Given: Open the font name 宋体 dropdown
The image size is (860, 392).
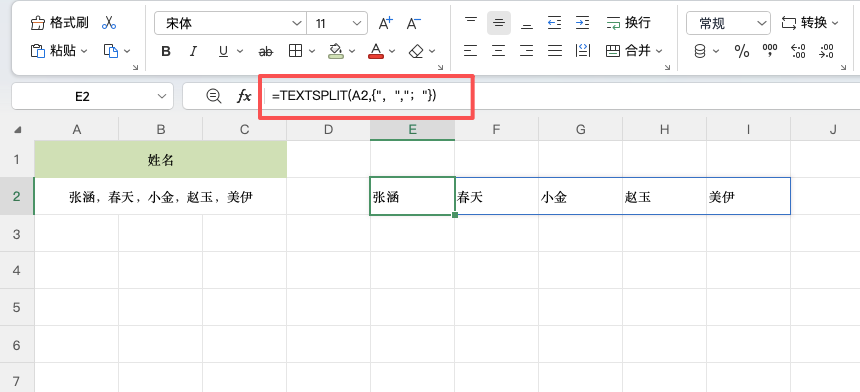Looking at the screenshot, I should [297, 24].
